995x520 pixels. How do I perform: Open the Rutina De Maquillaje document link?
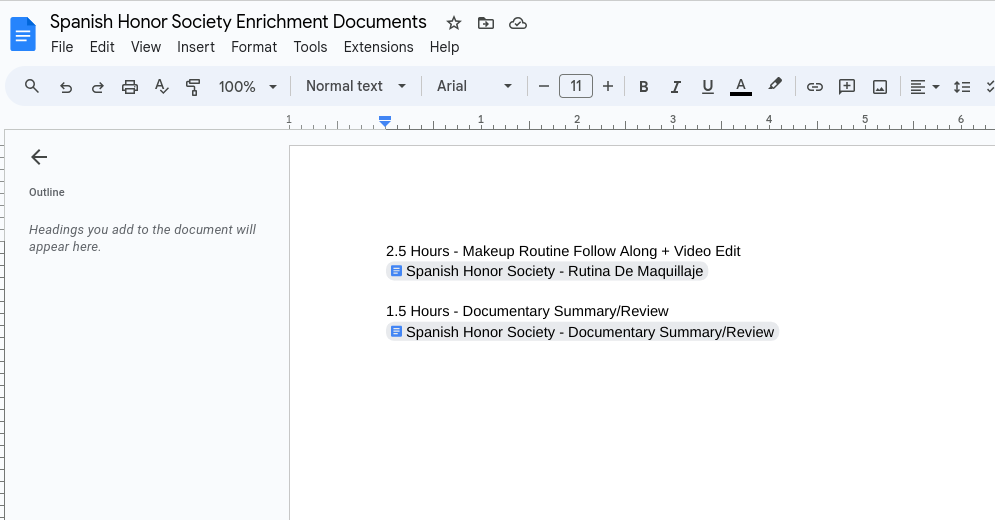point(554,271)
